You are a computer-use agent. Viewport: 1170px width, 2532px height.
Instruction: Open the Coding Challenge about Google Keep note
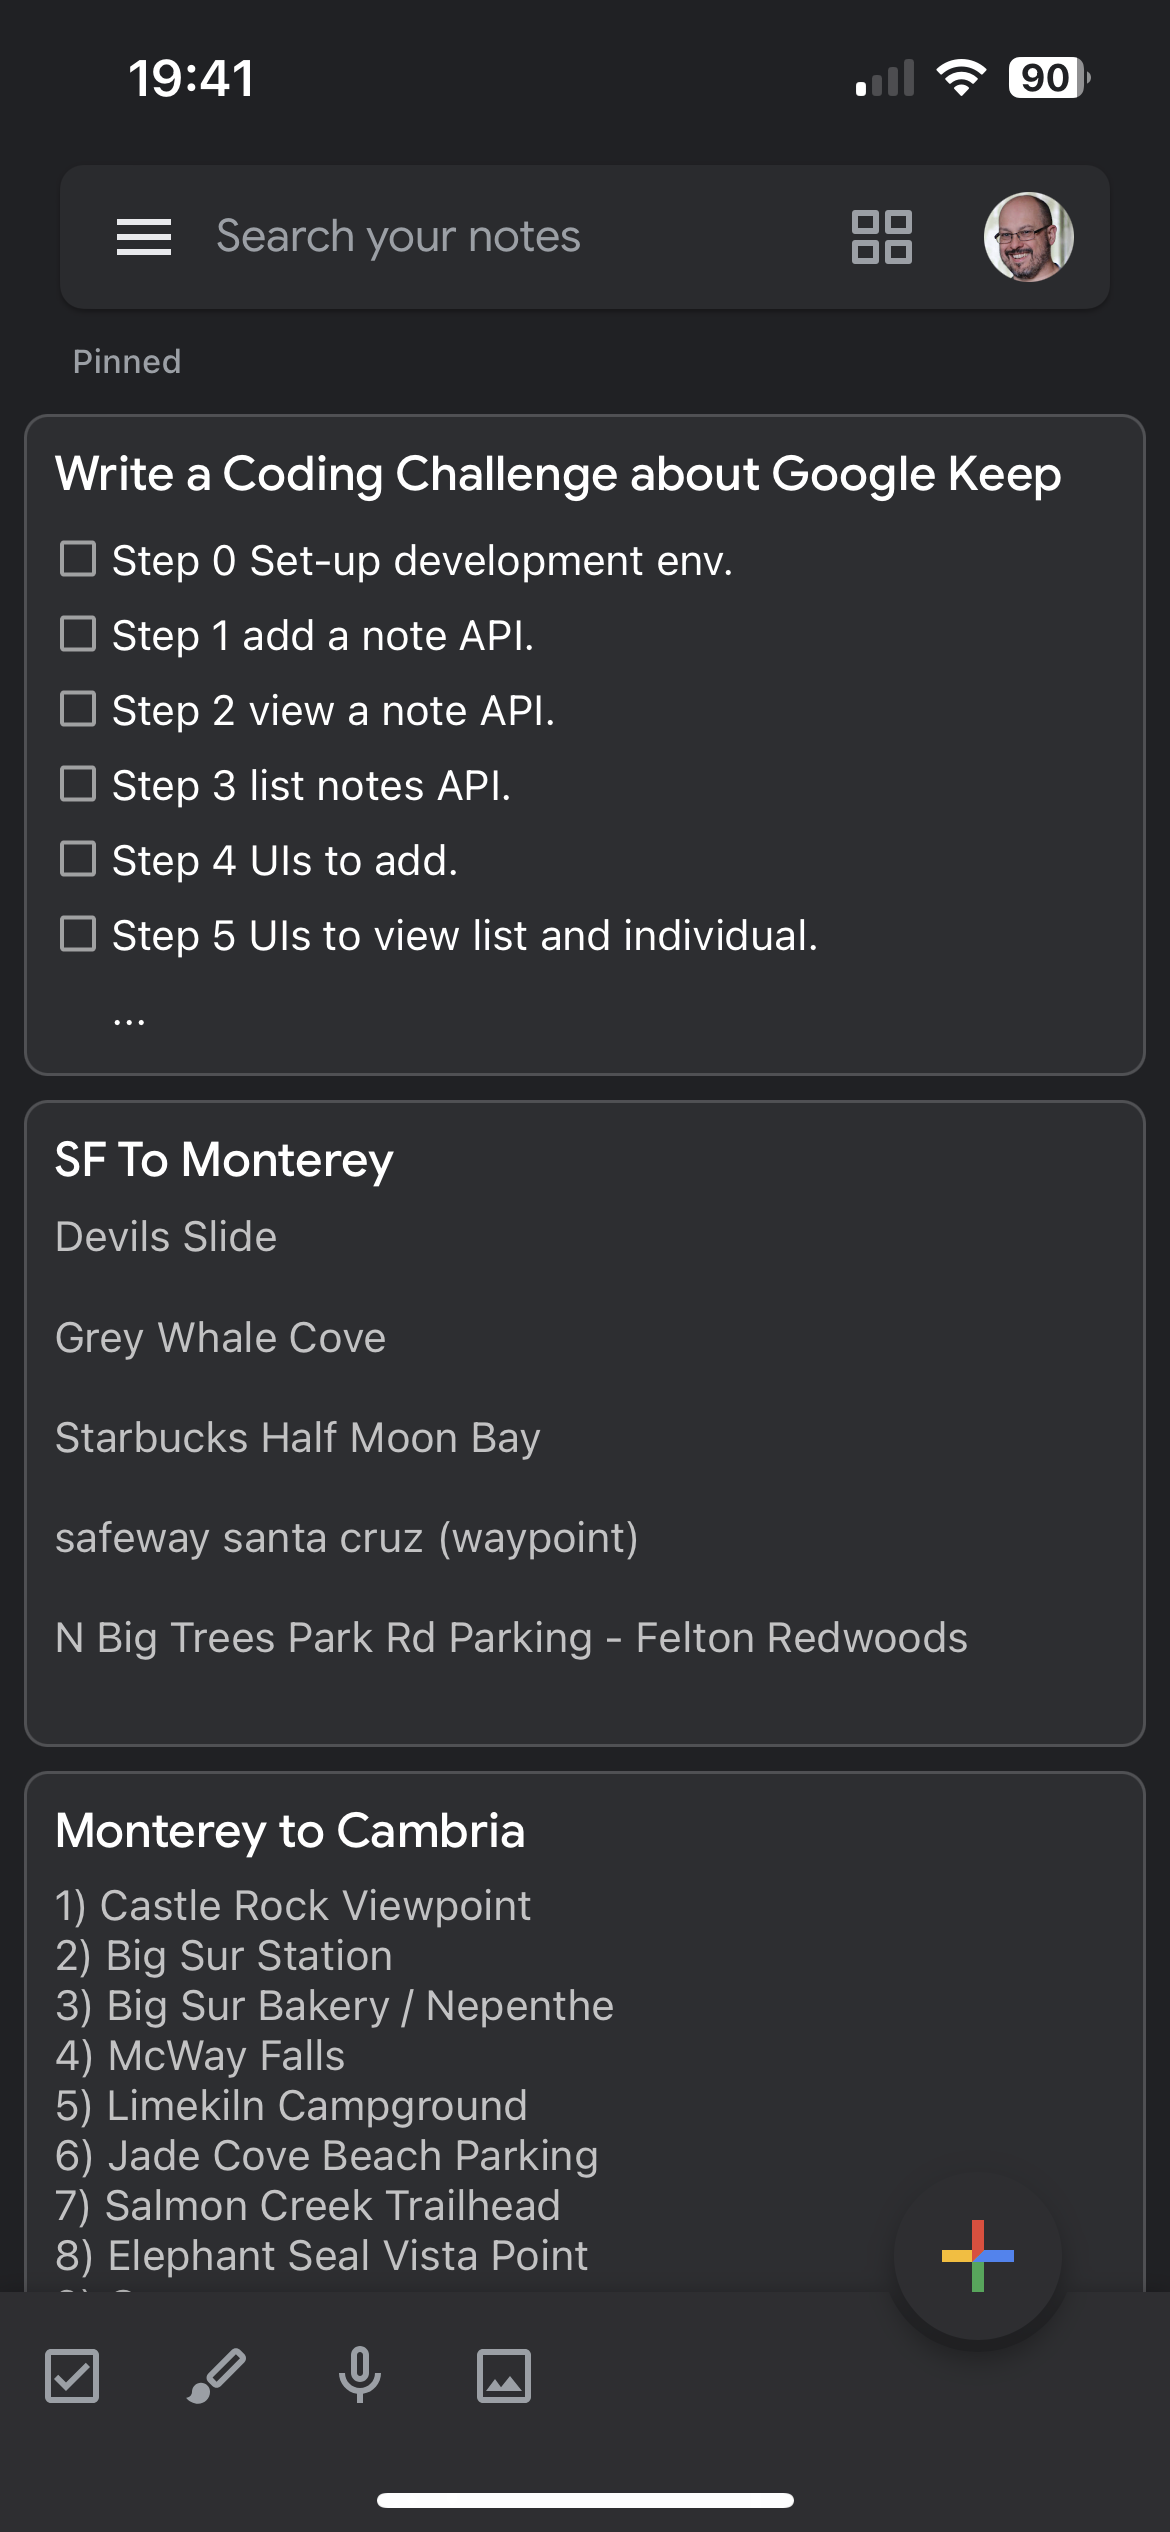point(585,745)
